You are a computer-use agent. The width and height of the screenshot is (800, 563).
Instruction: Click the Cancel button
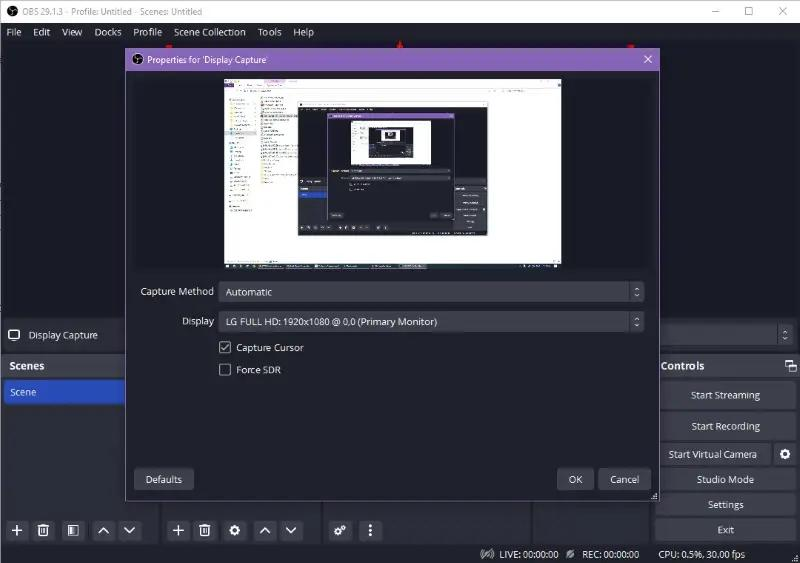(624, 479)
